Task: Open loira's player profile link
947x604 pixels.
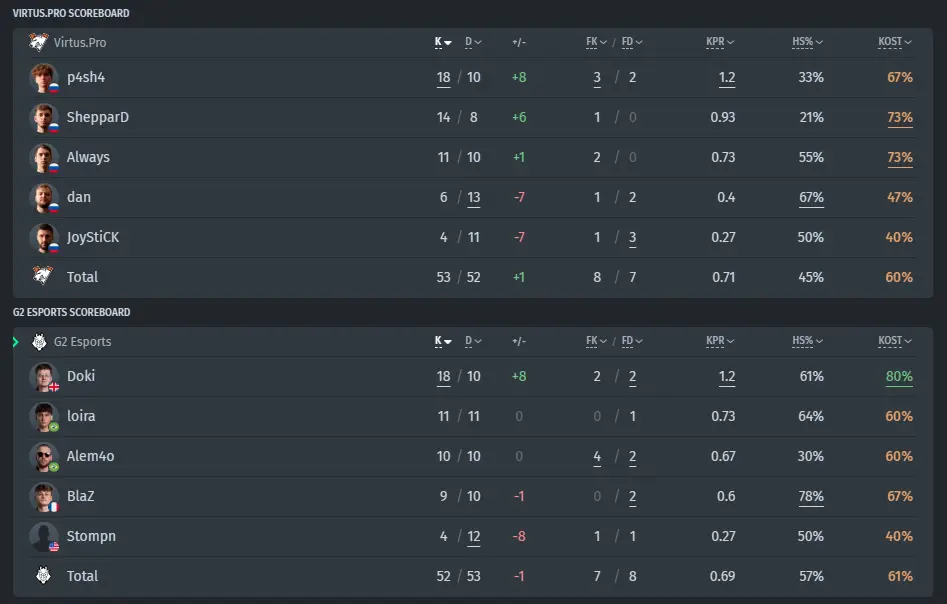Action: pos(81,416)
